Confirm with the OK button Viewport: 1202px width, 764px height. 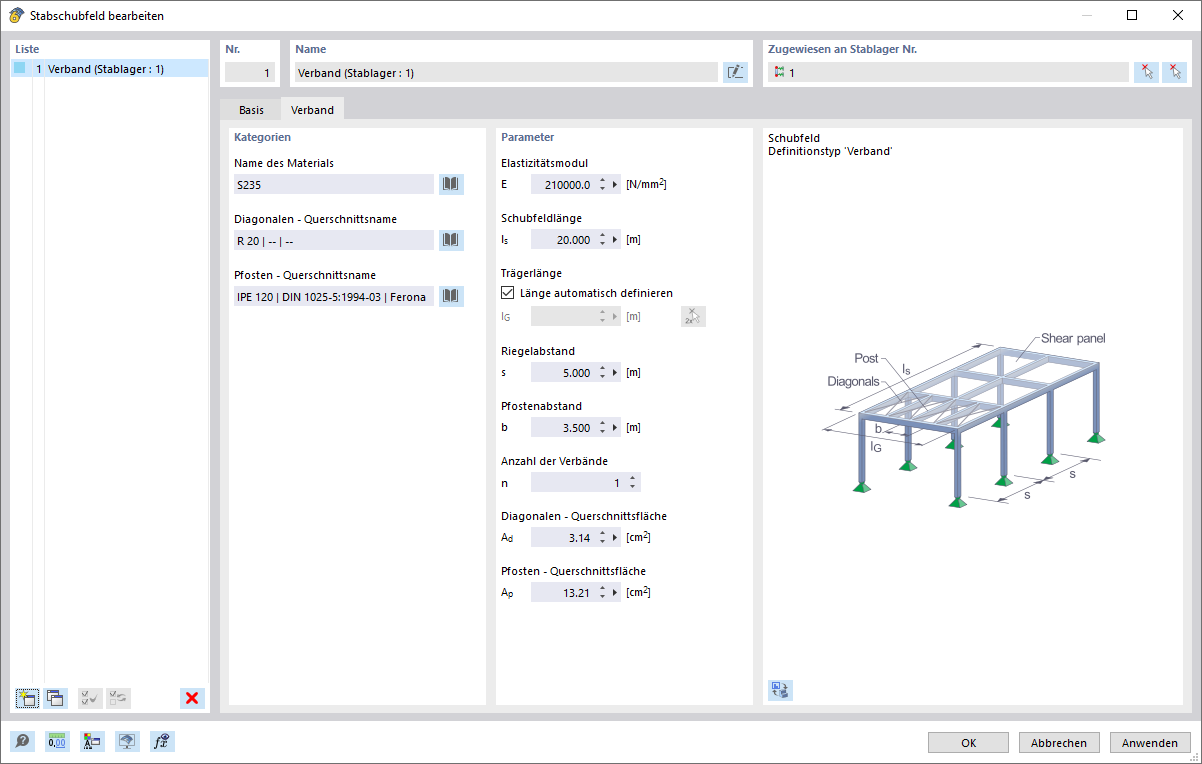pyautogui.click(x=967, y=742)
